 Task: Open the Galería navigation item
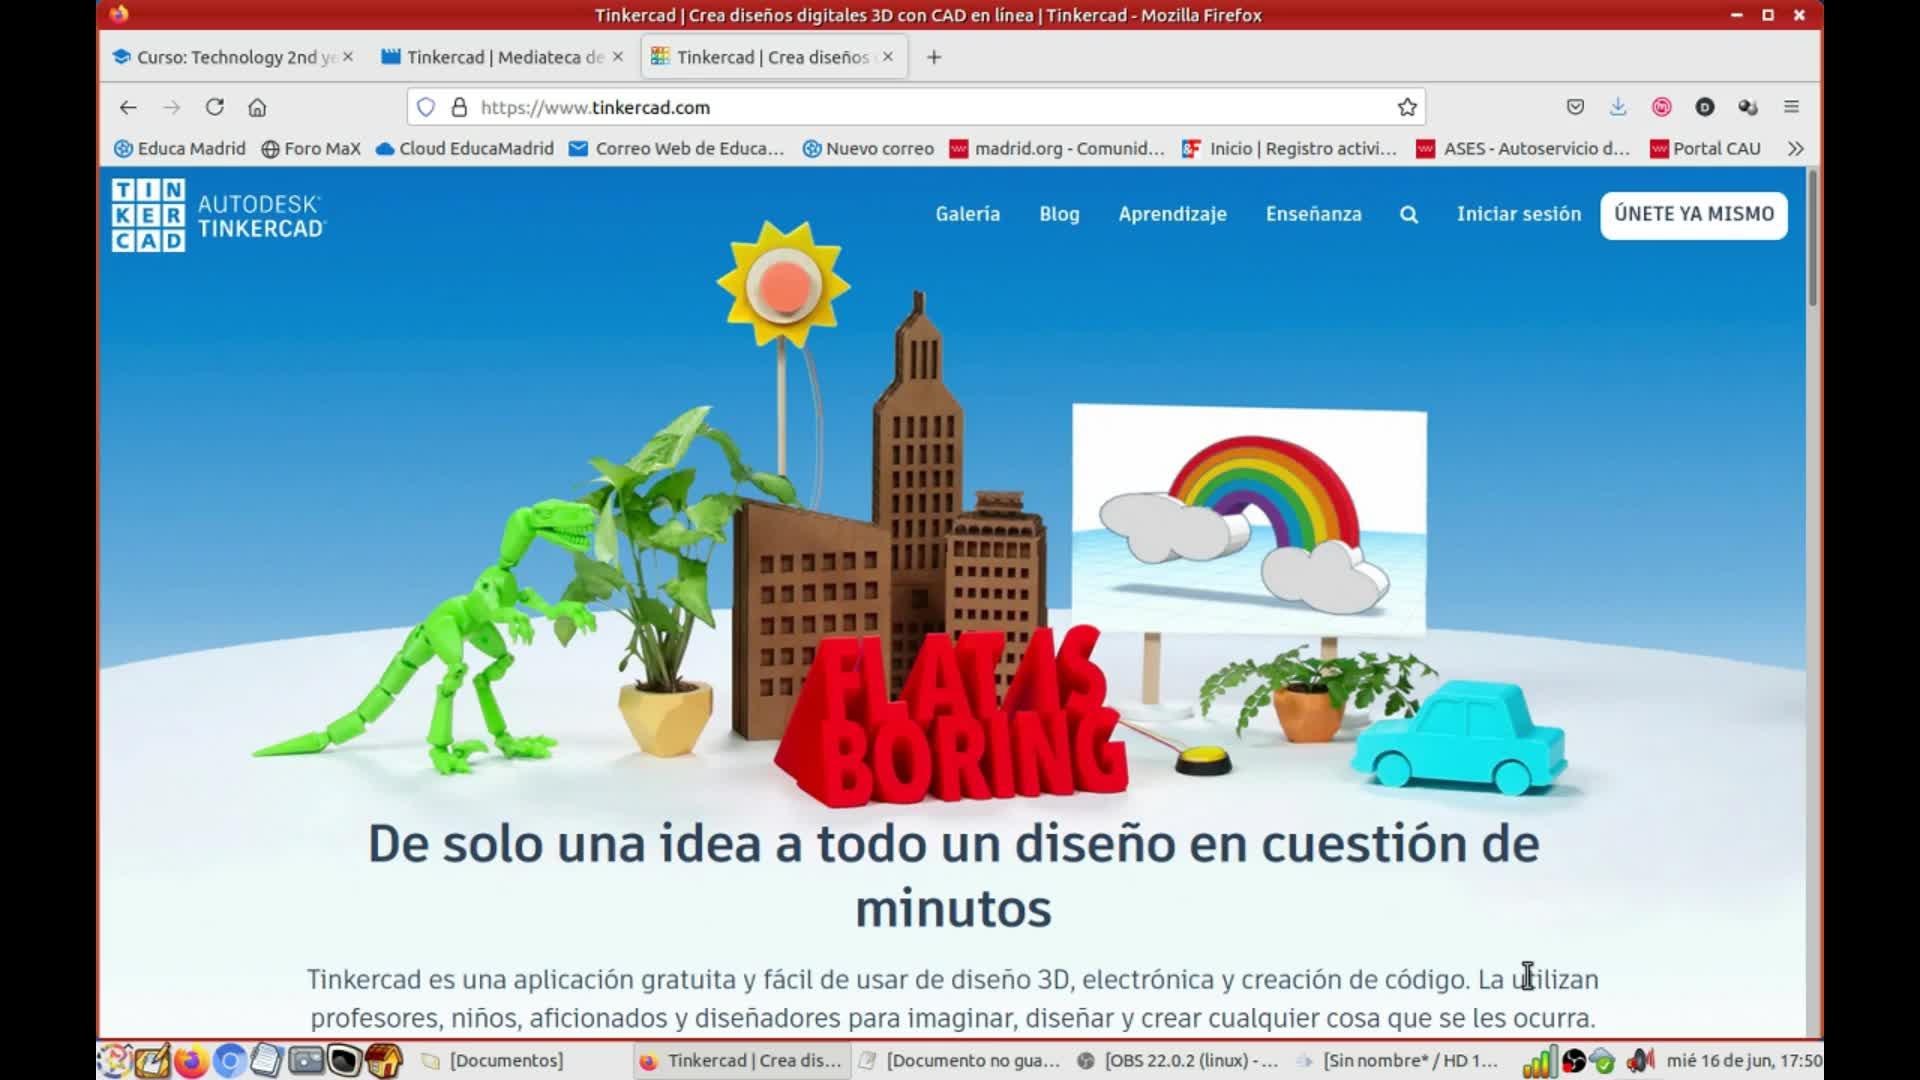click(x=967, y=214)
